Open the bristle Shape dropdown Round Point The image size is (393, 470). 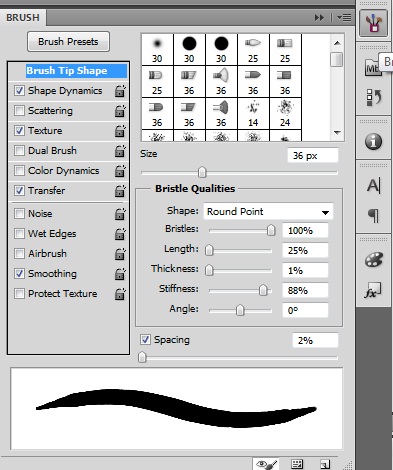(x=268, y=211)
